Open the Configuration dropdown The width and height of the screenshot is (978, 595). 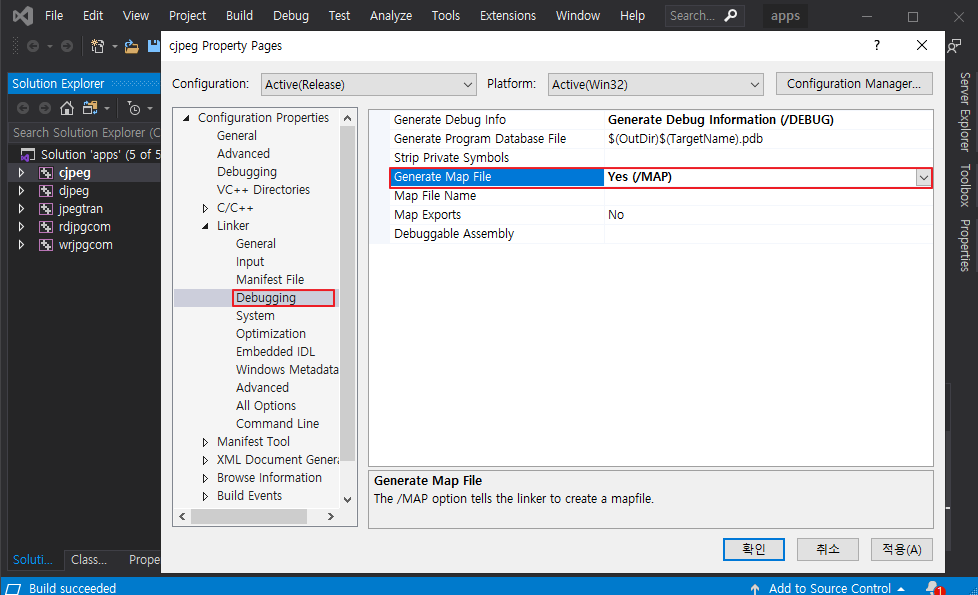(x=369, y=84)
